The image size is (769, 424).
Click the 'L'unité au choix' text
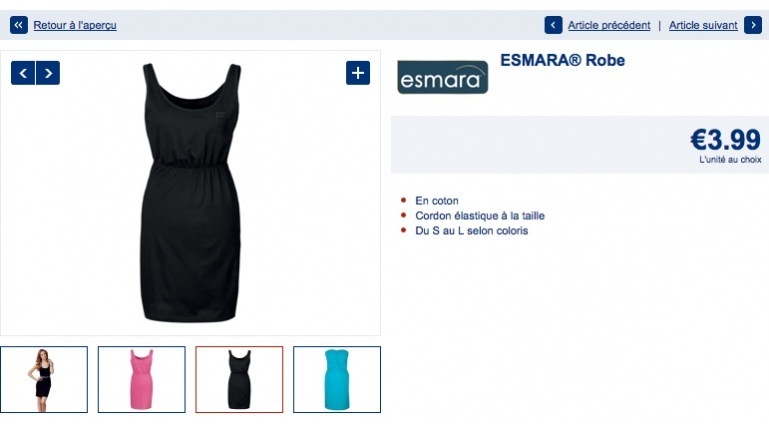click(730, 160)
